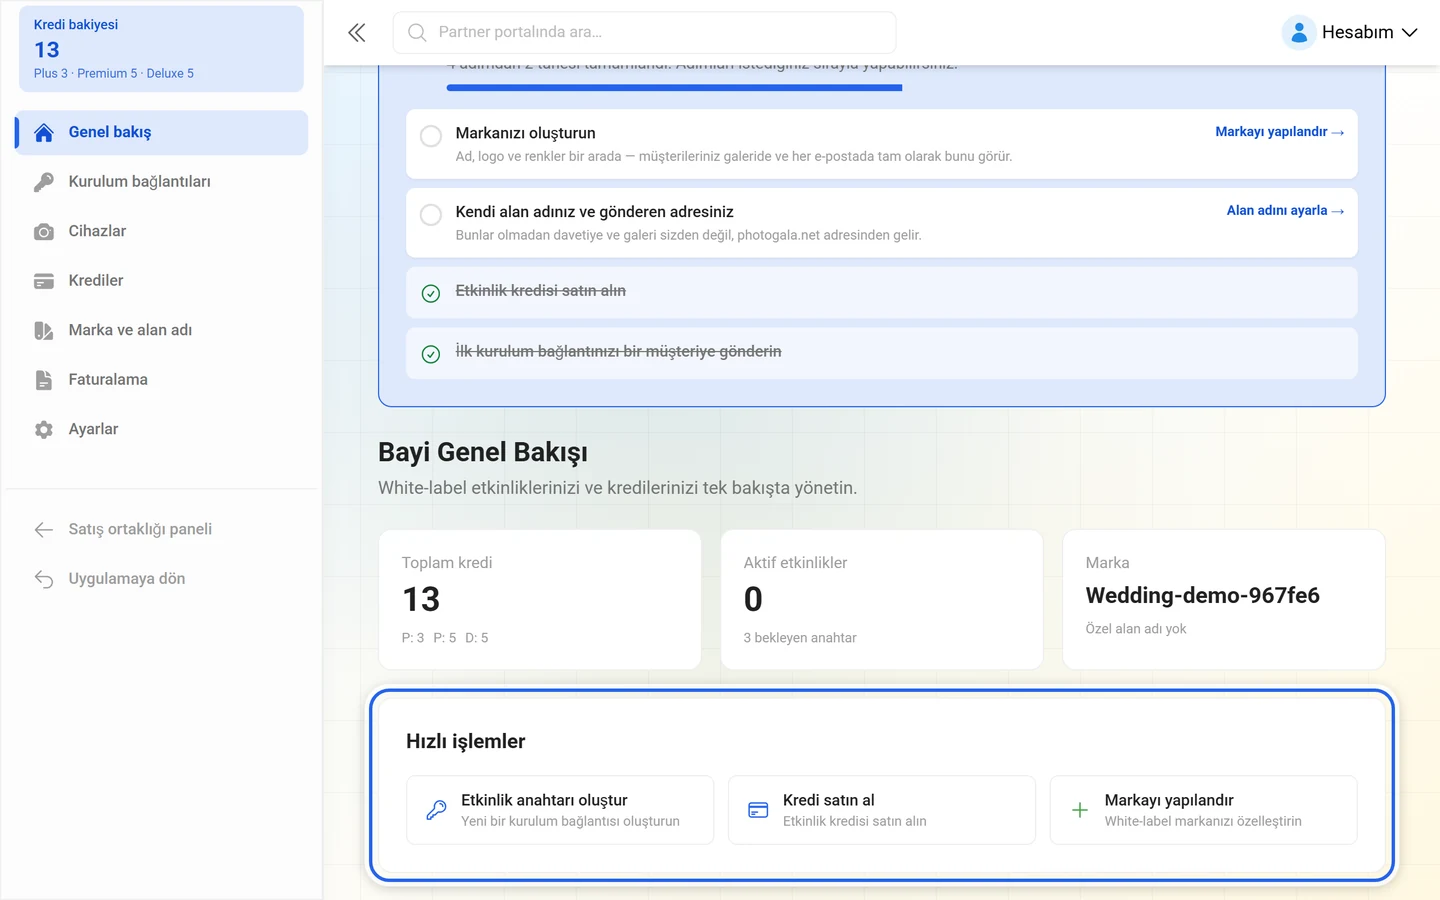
Task: Toggle the check for İlk kurulum bağlantınızı step
Action: click(x=431, y=354)
